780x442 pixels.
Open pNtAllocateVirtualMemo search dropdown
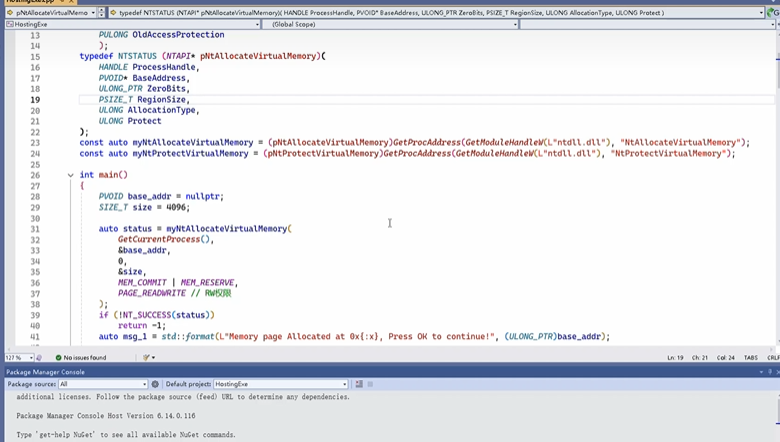click(51, 12)
